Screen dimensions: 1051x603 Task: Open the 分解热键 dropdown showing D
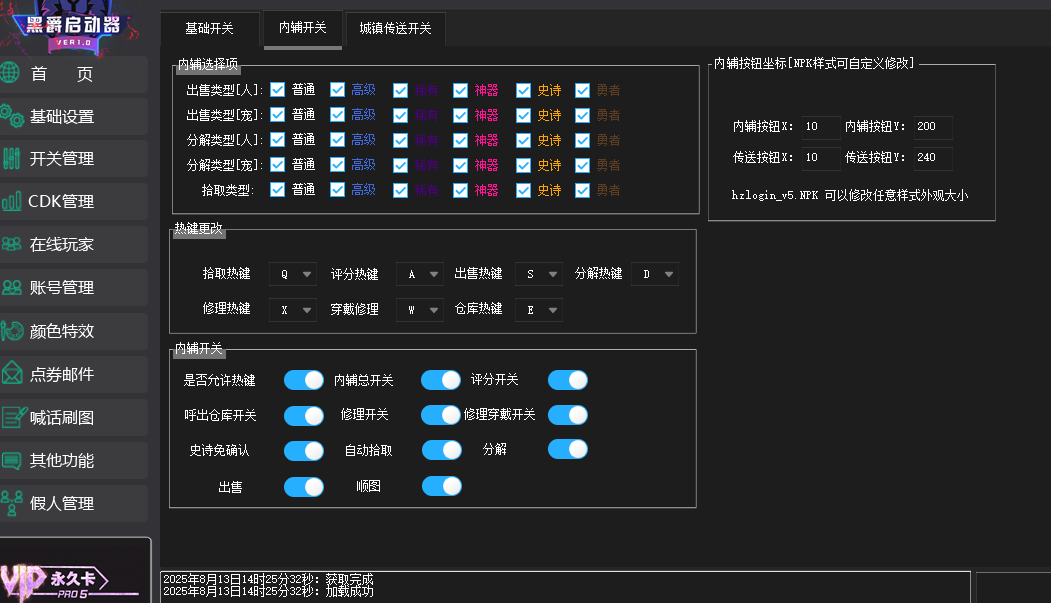pos(654,274)
